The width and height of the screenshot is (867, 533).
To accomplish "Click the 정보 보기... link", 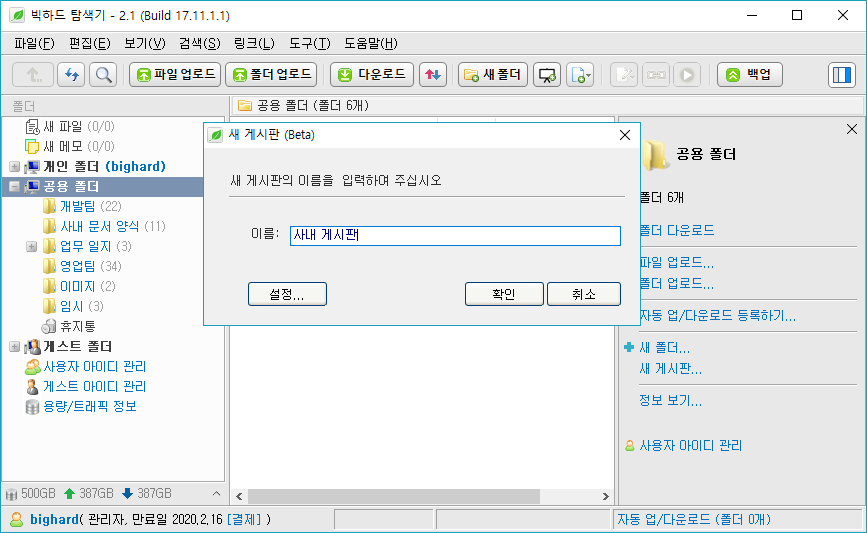I will pos(671,401).
